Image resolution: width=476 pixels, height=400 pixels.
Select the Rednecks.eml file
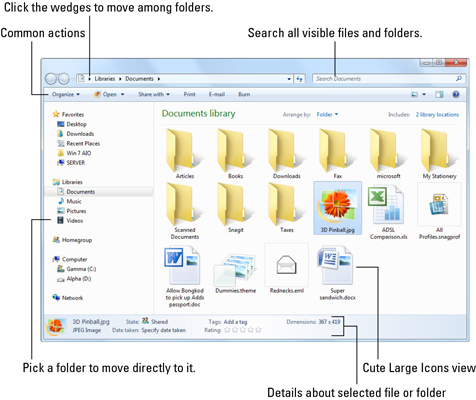287,269
